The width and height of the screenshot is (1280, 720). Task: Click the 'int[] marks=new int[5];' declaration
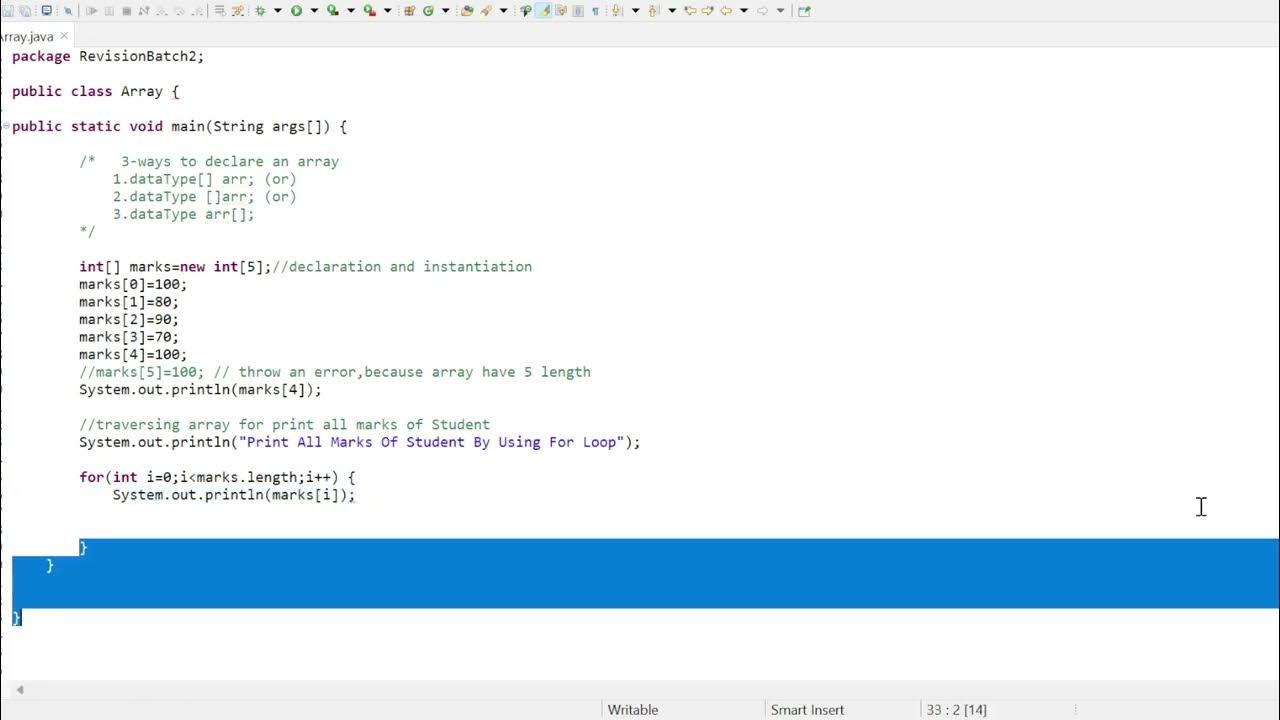point(175,267)
